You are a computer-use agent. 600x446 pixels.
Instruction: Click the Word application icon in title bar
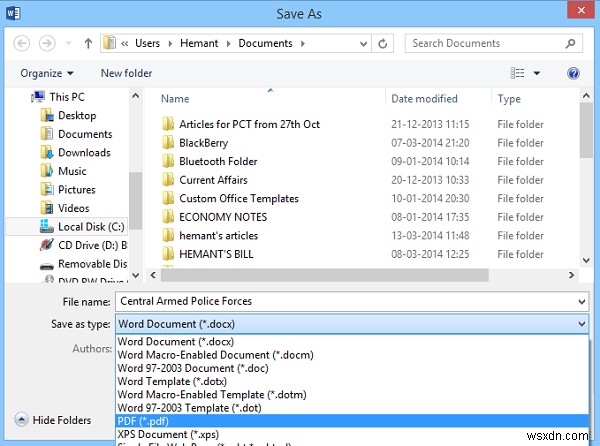point(13,13)
